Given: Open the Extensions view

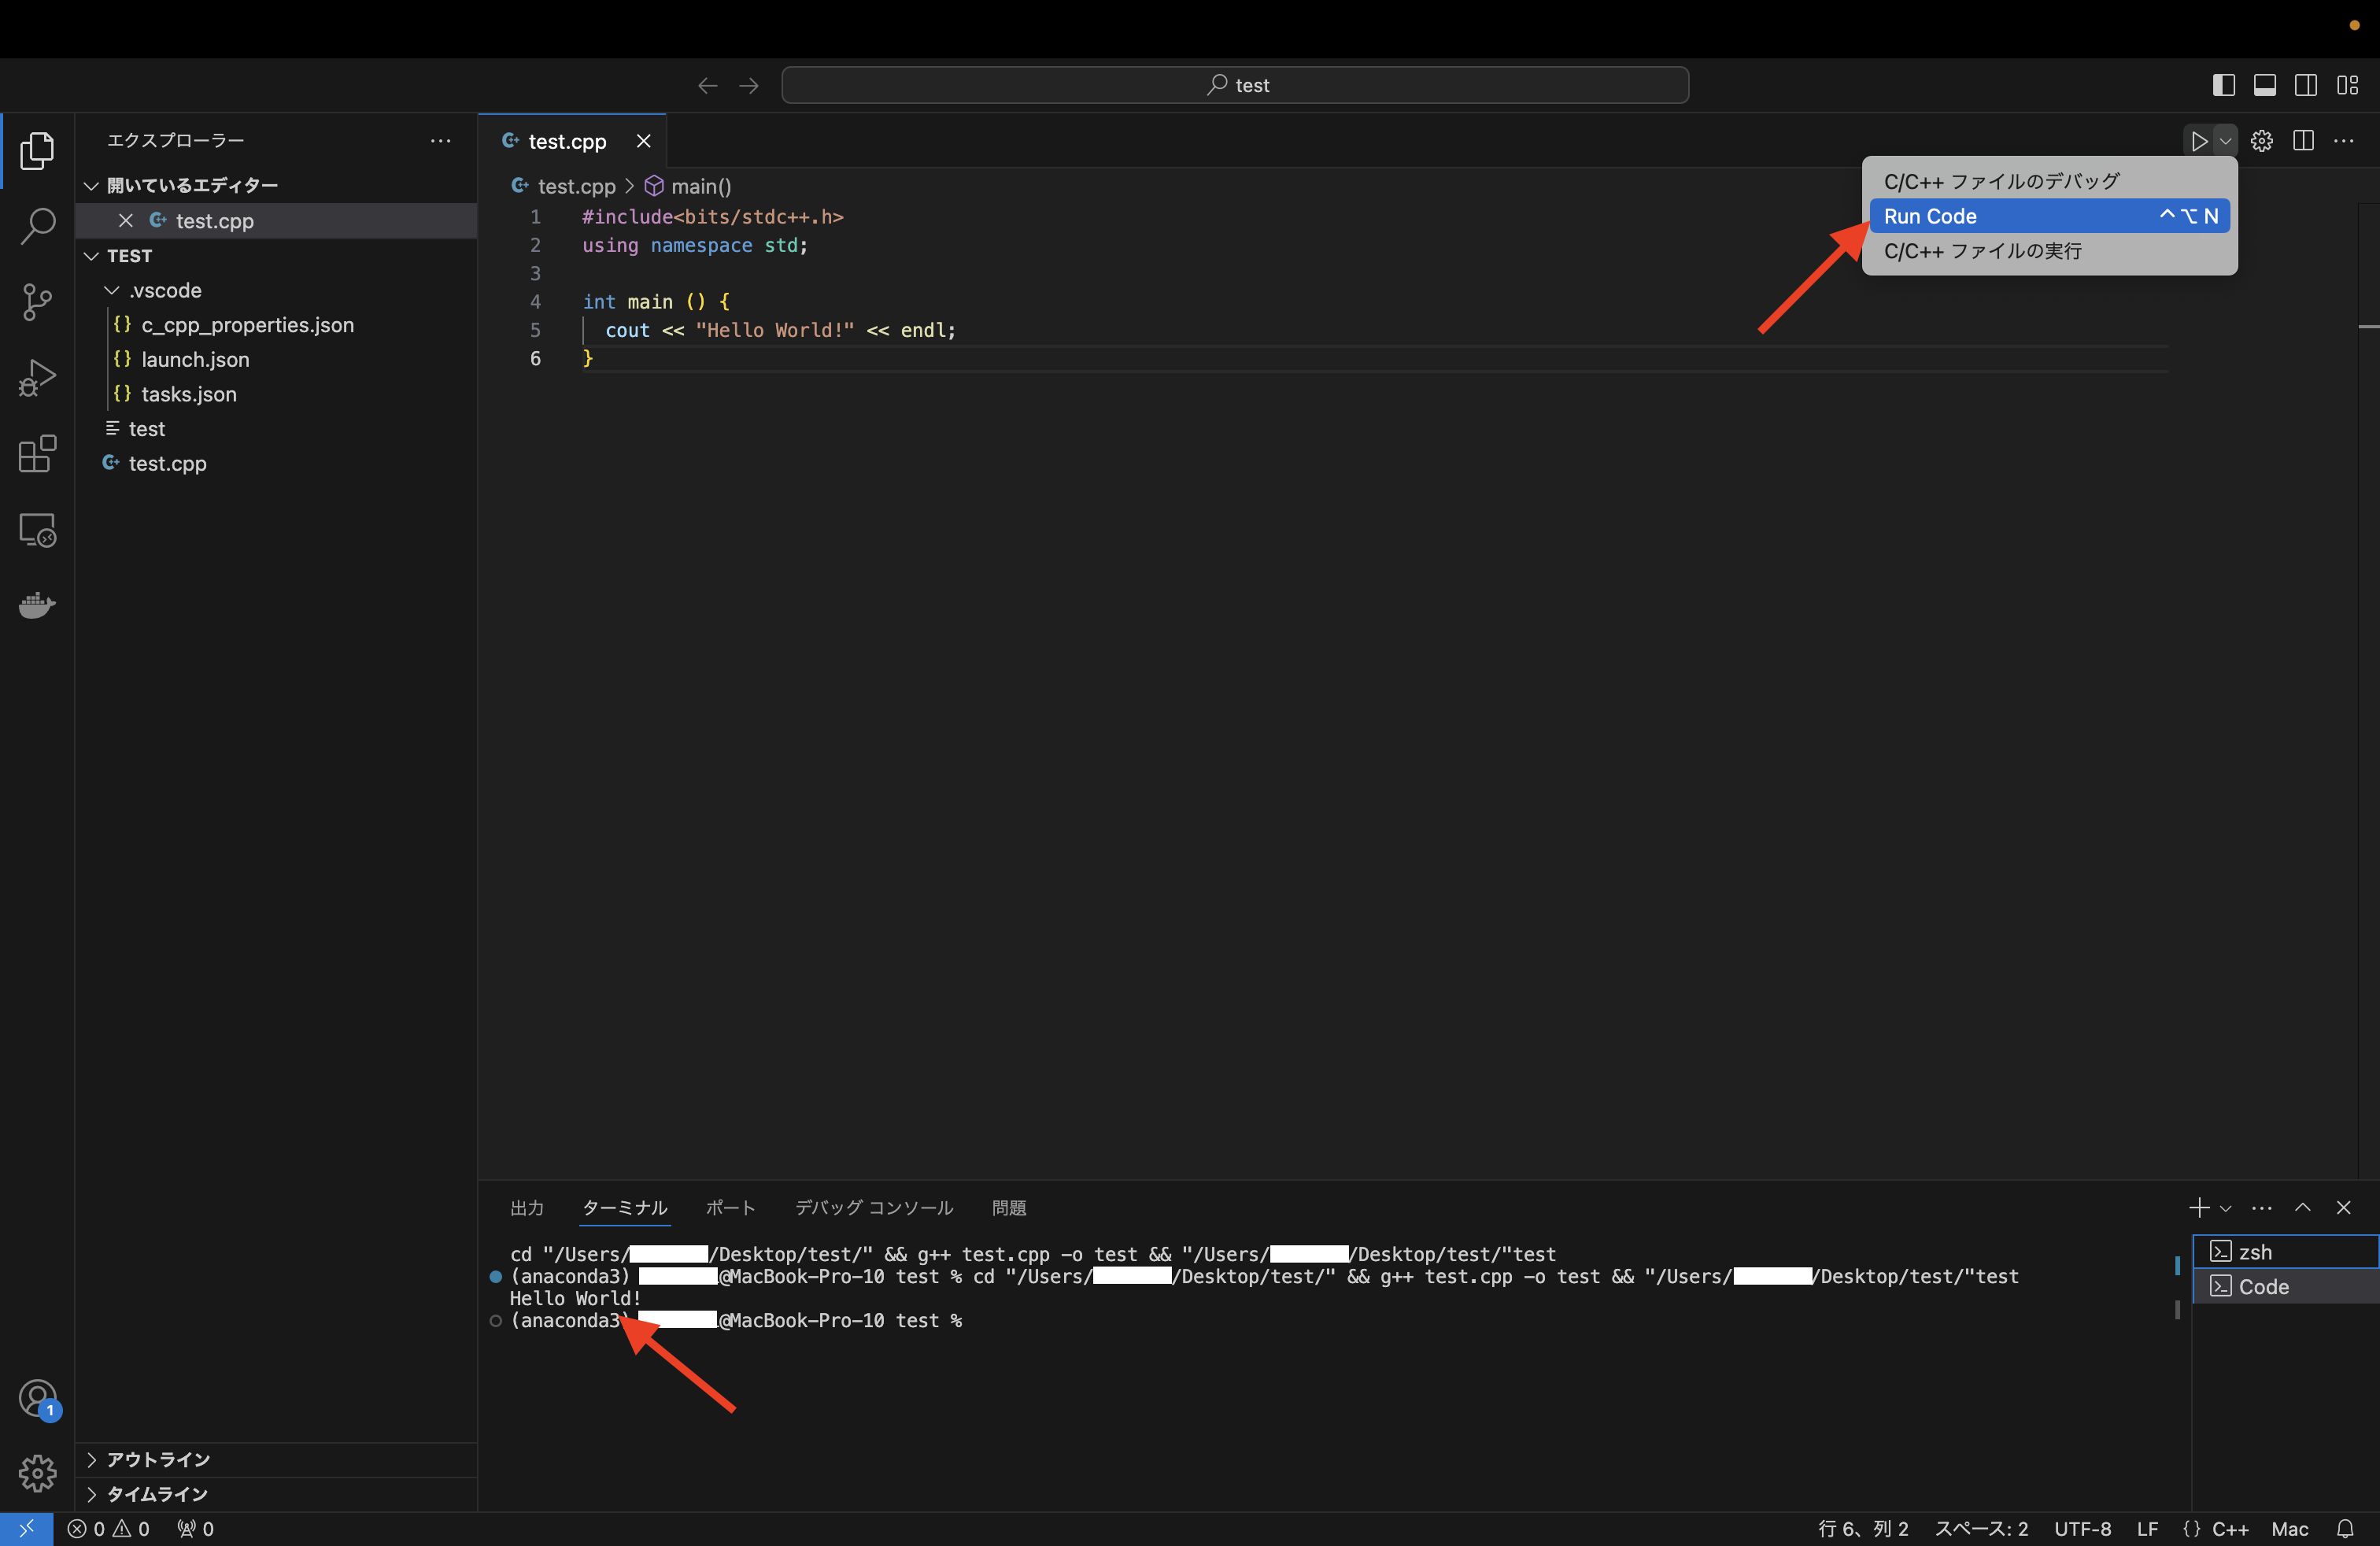Looking at the screenshot, I should pyautogui.click(x=37, y=454).
